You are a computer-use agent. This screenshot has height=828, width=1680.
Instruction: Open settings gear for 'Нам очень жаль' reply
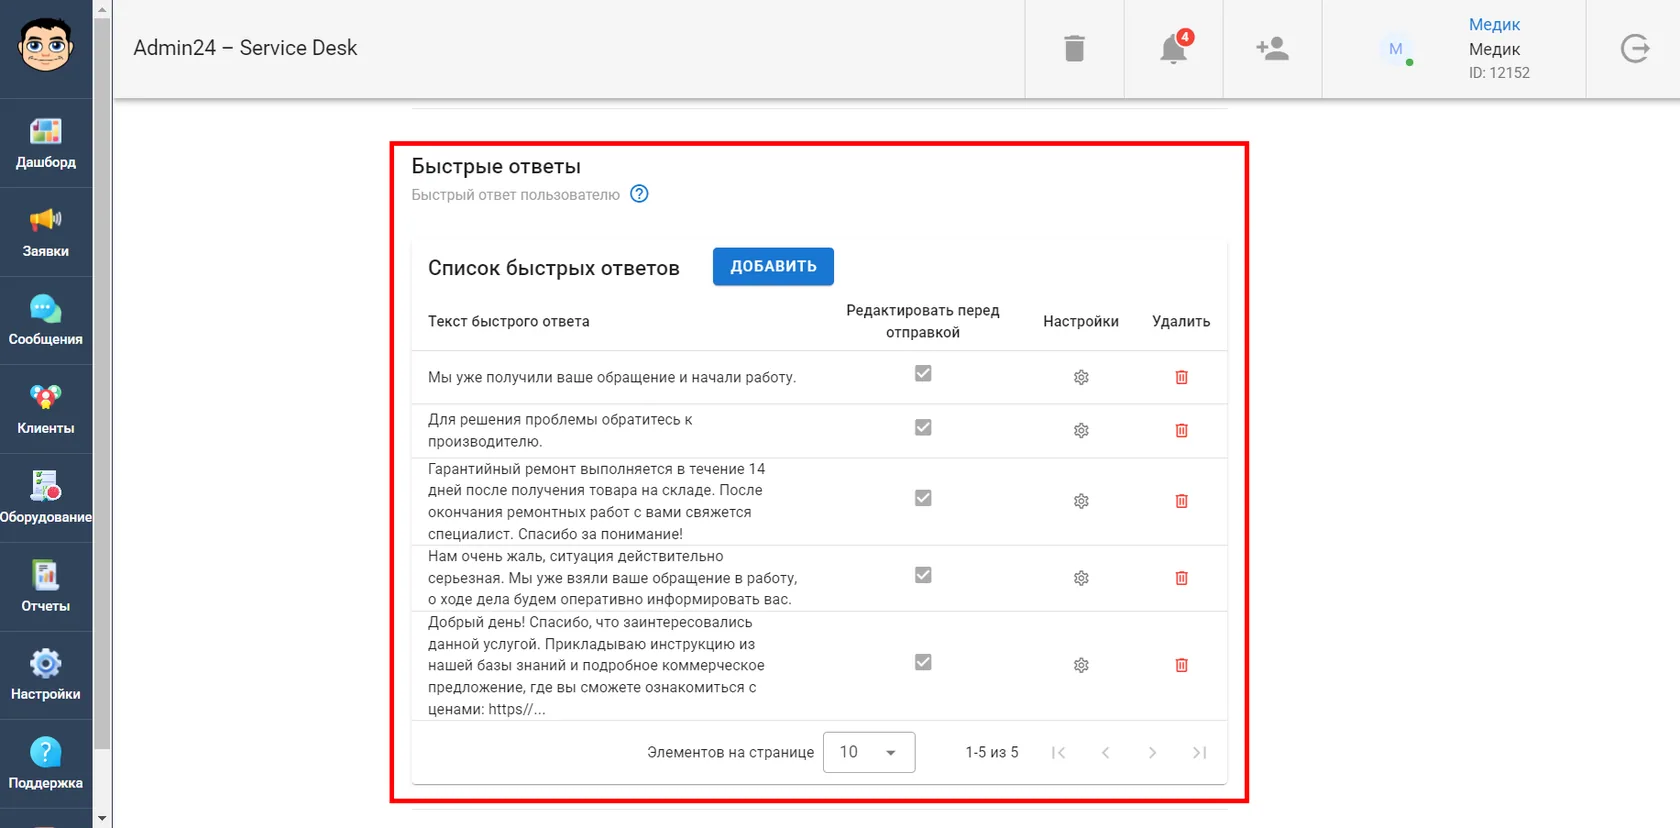tap(1081, 578)
